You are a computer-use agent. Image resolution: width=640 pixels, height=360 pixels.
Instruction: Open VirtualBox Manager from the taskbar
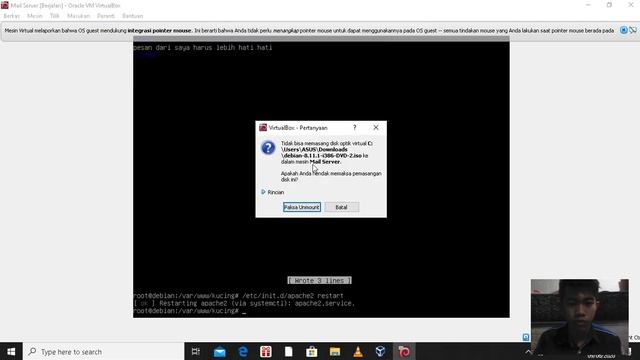click(380, 351)
